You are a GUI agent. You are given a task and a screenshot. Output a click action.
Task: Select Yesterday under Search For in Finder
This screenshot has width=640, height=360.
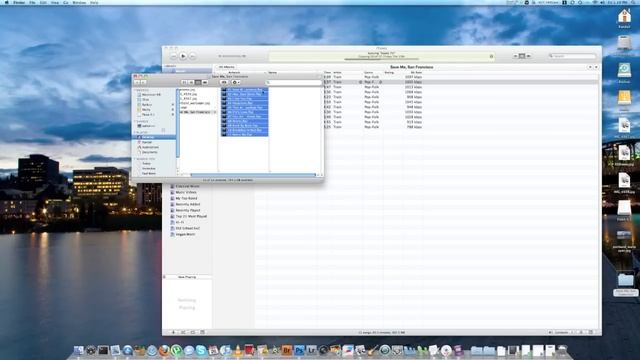pos(148,169)
